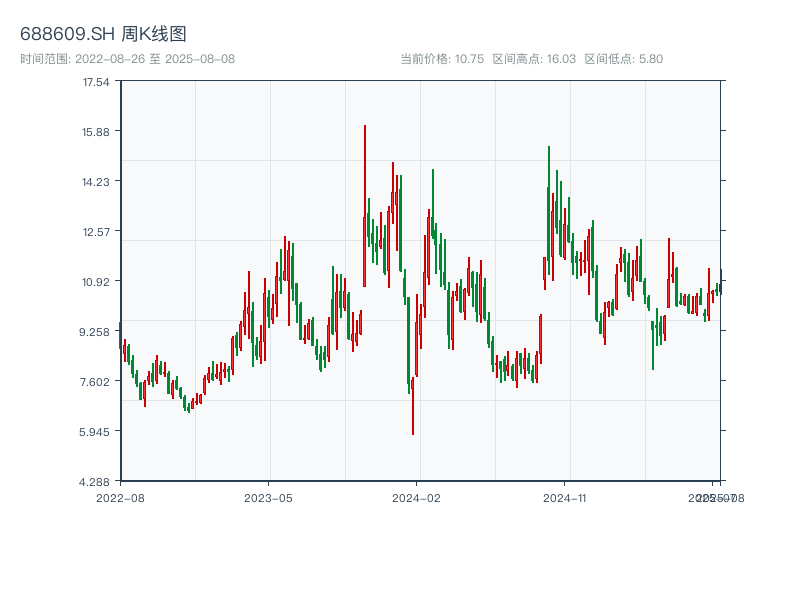Image resolution: width=800 pixels, height=600 pixels.
Task: Select the 时间范围 2022-08-26 至 2025-08-08 text
Action: point(128,59)
